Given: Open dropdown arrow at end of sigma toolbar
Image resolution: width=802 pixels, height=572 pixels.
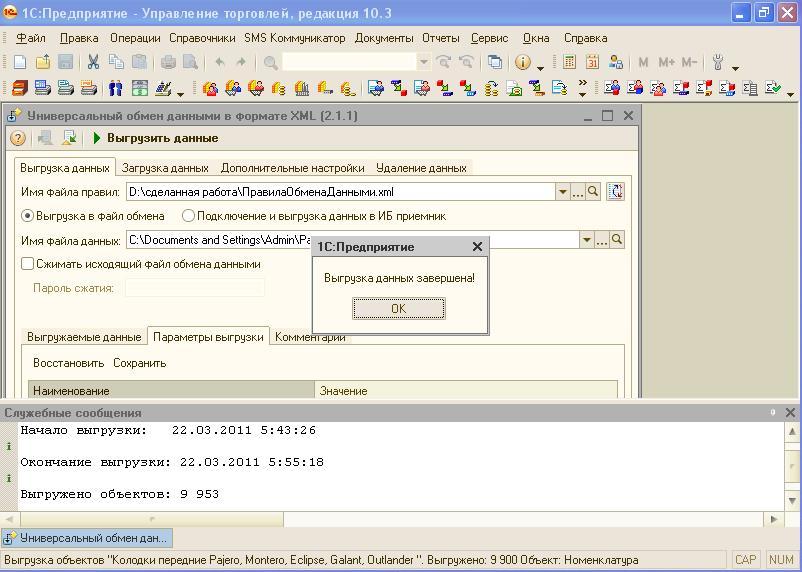Looking at the screenshot, I should coord(790,94).
